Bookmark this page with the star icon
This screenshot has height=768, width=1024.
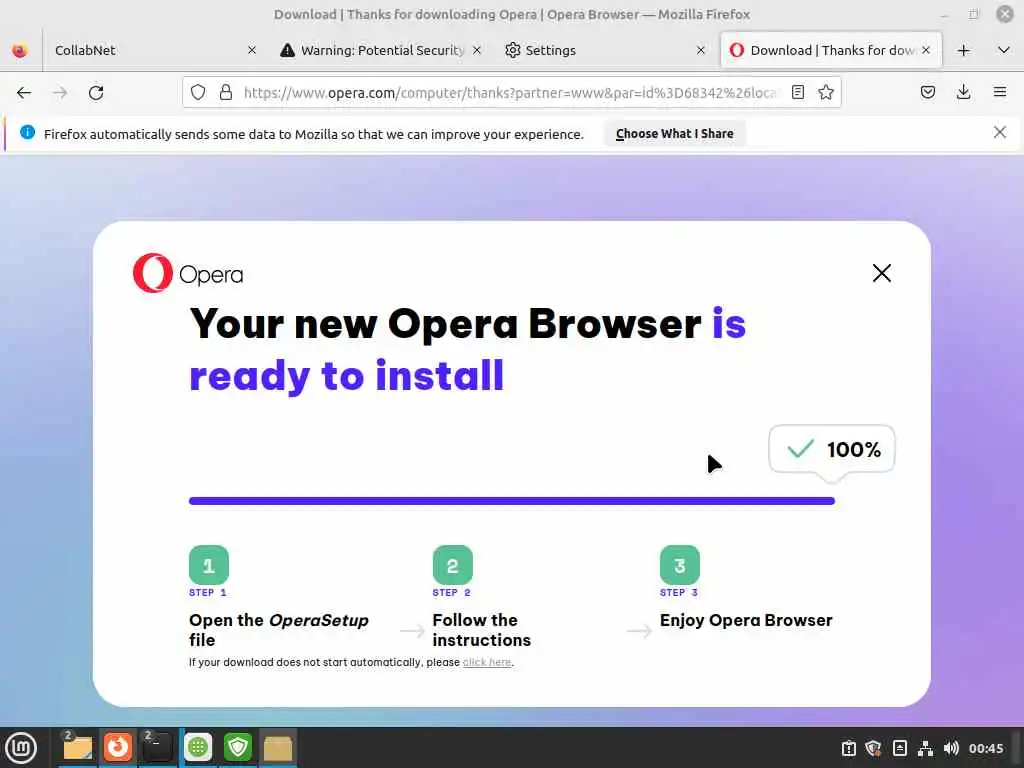[x=826, y=92]
